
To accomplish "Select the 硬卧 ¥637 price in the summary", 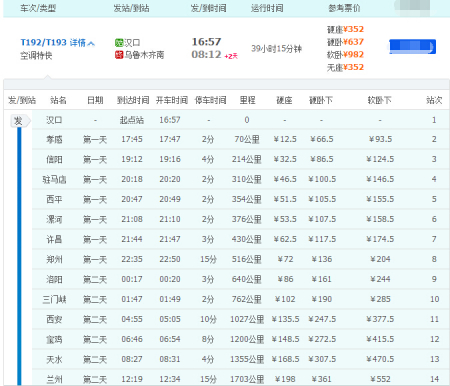I will pyautogui.click(x=345, y=42).
